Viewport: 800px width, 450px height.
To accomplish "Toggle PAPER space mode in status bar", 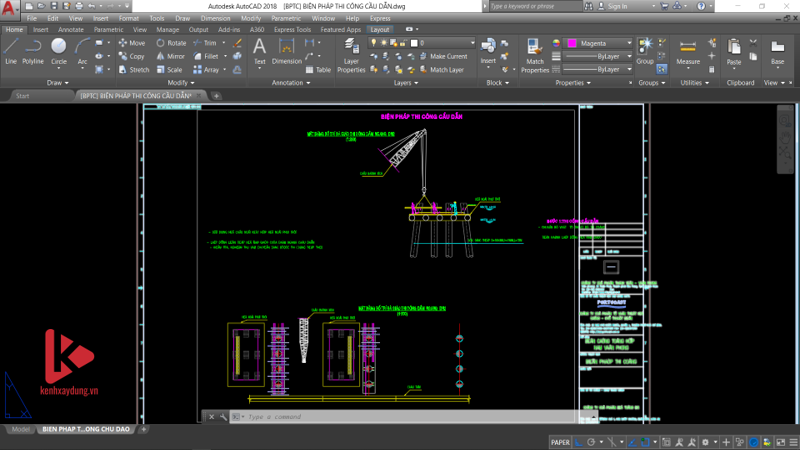I will 561,441.
